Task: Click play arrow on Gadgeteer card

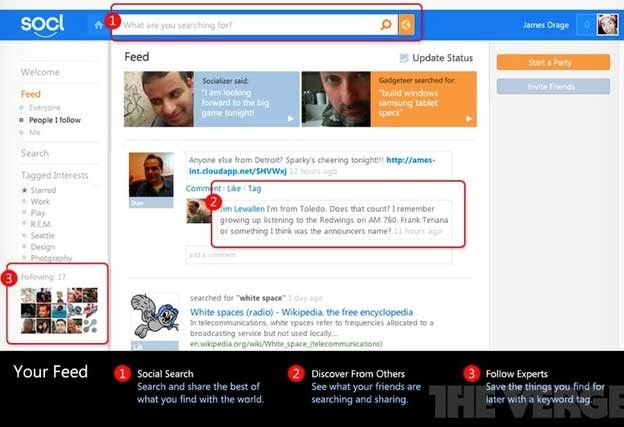Action: pos(469,119)
